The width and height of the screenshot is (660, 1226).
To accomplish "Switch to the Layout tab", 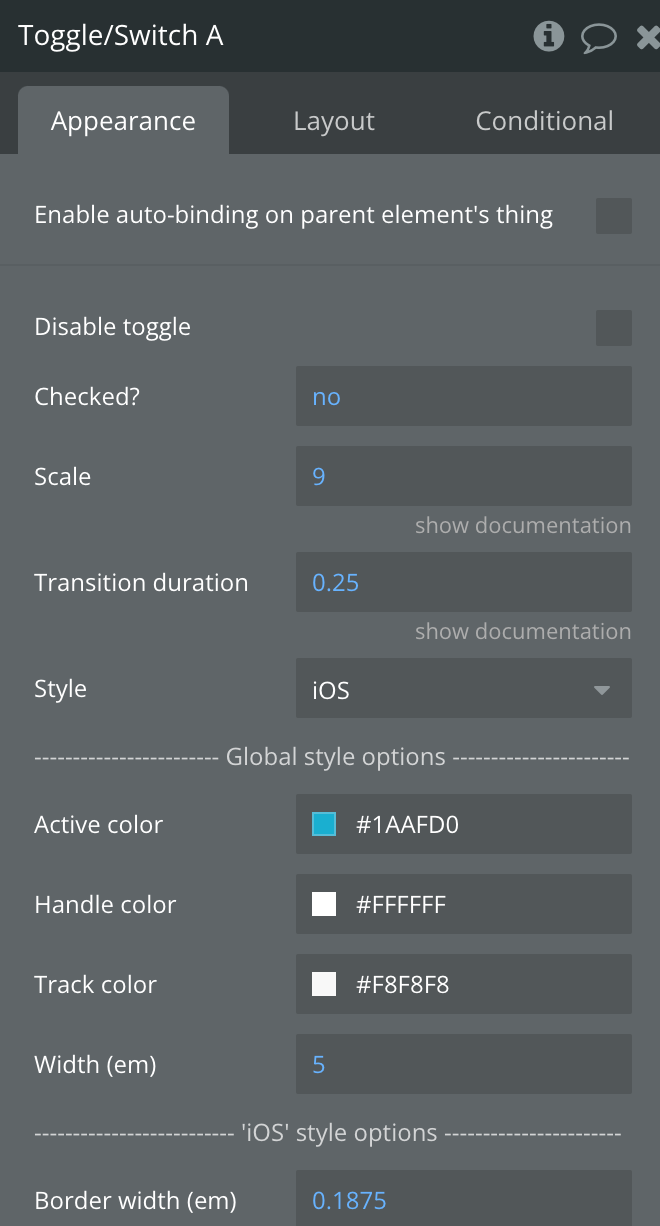I will [x=334, y=121].
